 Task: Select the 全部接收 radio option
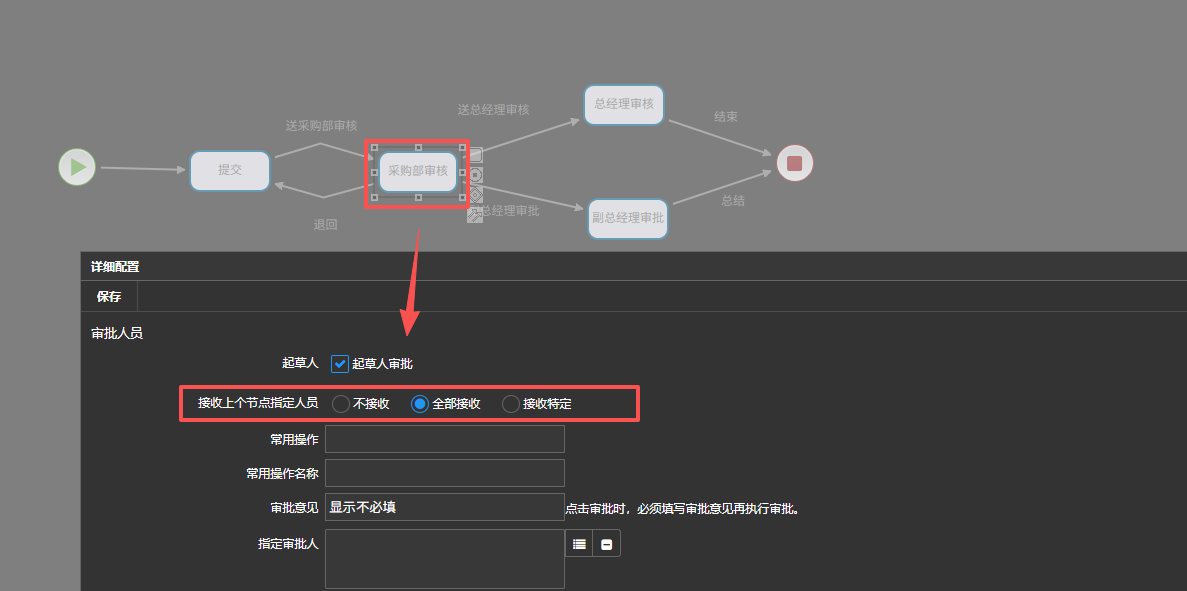coord(420,404)
